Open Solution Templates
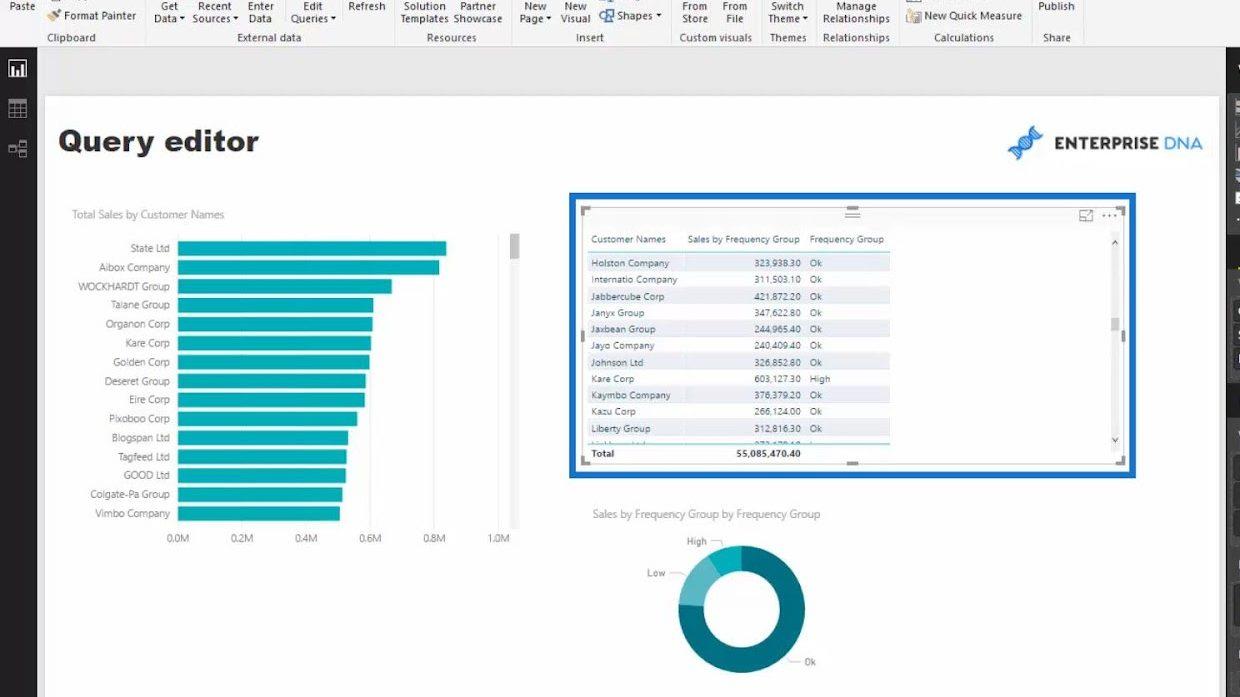Screen dimensions: 1240x697 click(425, 12)
